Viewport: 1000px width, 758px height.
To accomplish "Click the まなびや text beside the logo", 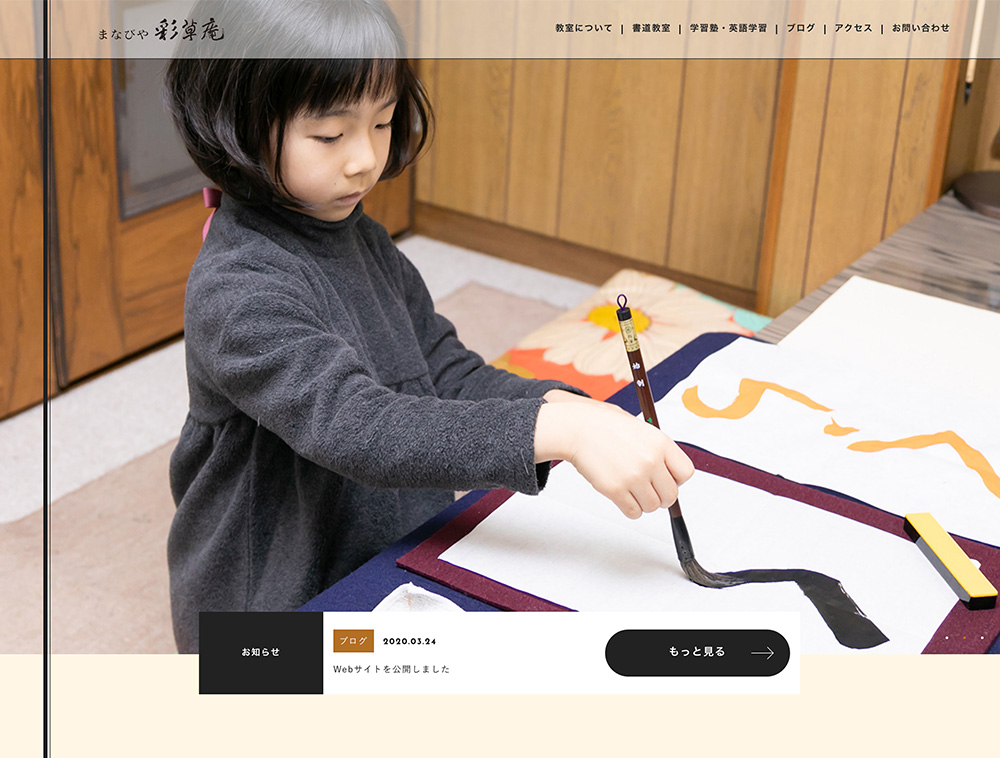I will (x=123, y=34).
